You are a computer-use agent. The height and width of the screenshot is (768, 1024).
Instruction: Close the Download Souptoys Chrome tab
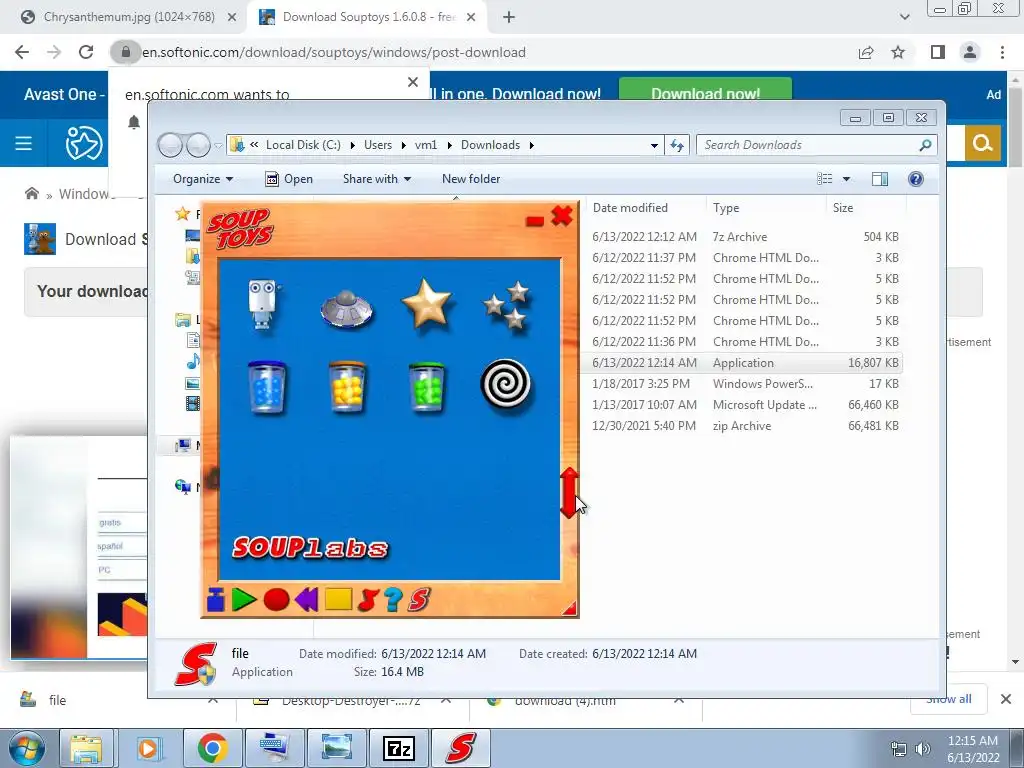pyautogui.click(x=471, y=18)
